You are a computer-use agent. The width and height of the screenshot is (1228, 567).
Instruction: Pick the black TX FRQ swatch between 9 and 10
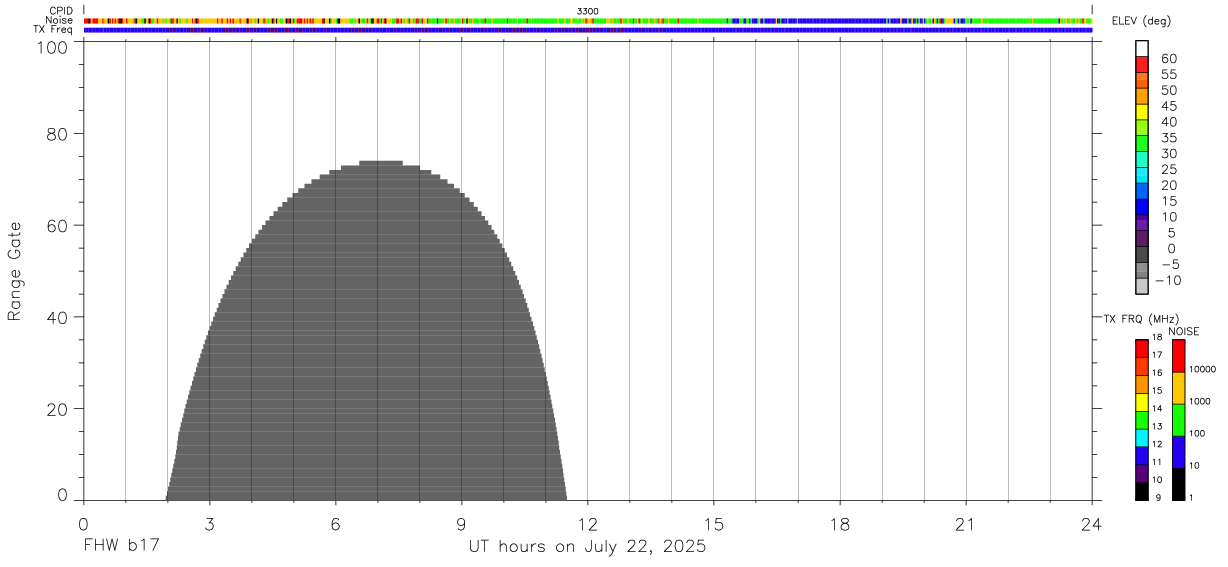click(x=1142, y=491)
